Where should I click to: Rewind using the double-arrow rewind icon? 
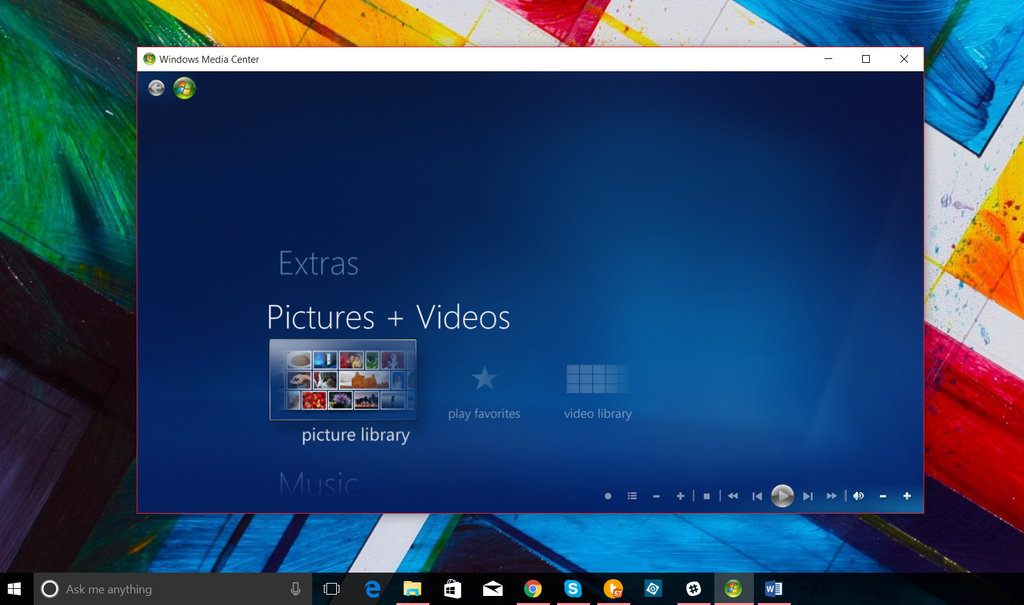pos(732,495)
